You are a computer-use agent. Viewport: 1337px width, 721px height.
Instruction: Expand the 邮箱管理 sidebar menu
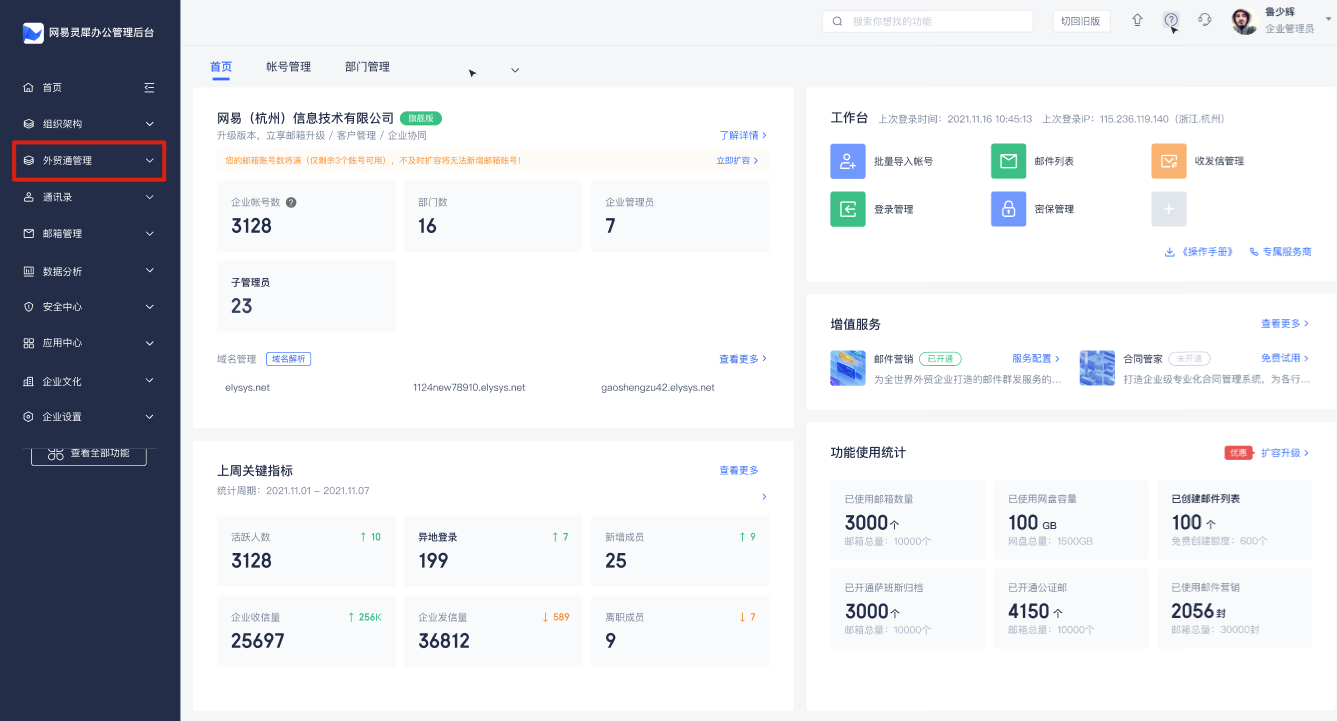tap(89, 234)
